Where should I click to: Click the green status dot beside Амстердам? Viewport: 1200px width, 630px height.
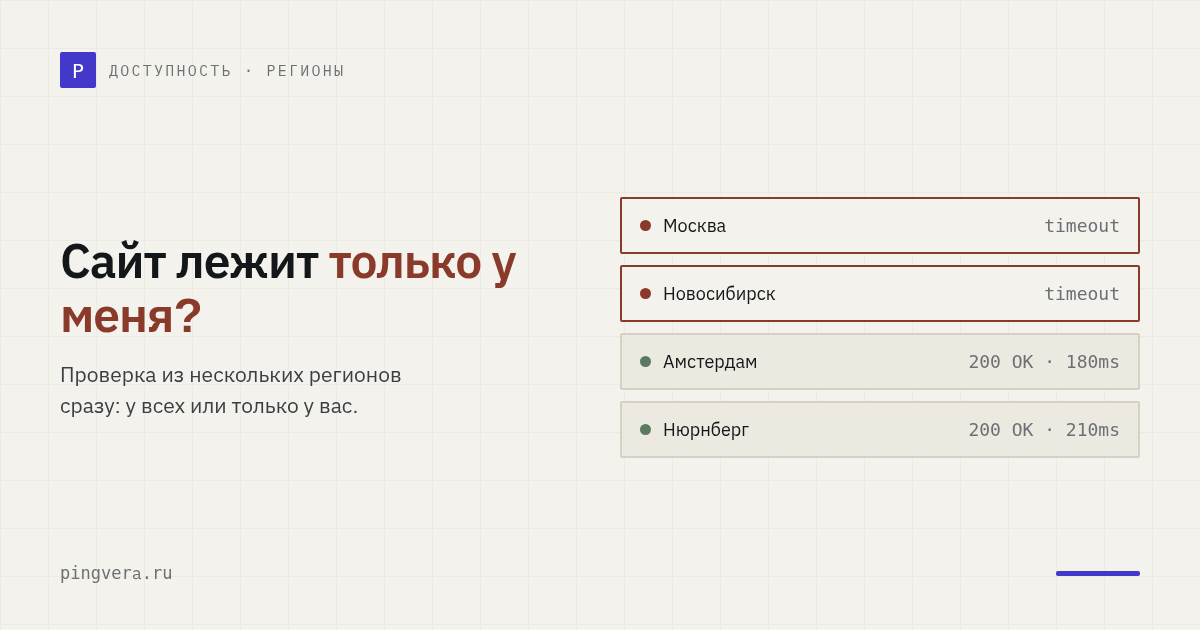point(645,362)
